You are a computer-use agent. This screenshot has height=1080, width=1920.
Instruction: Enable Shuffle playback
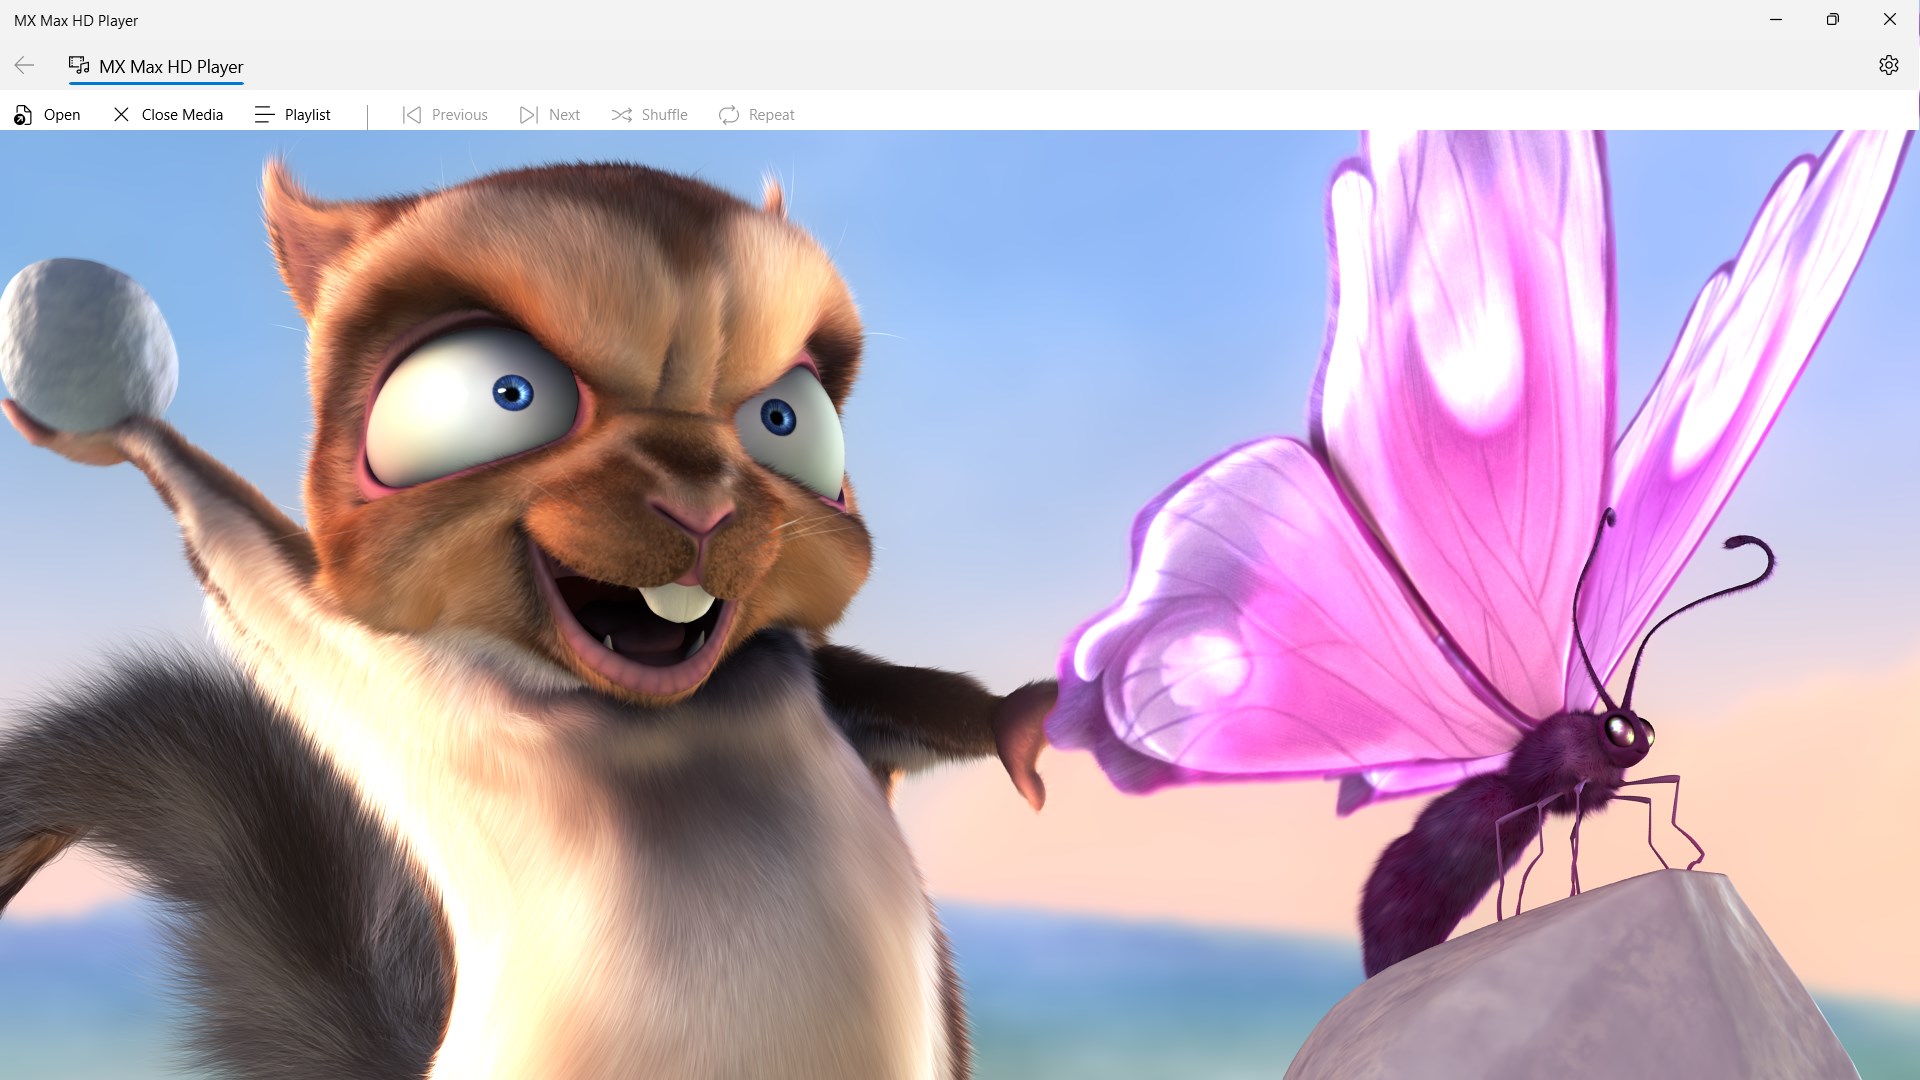coord(621,114)
